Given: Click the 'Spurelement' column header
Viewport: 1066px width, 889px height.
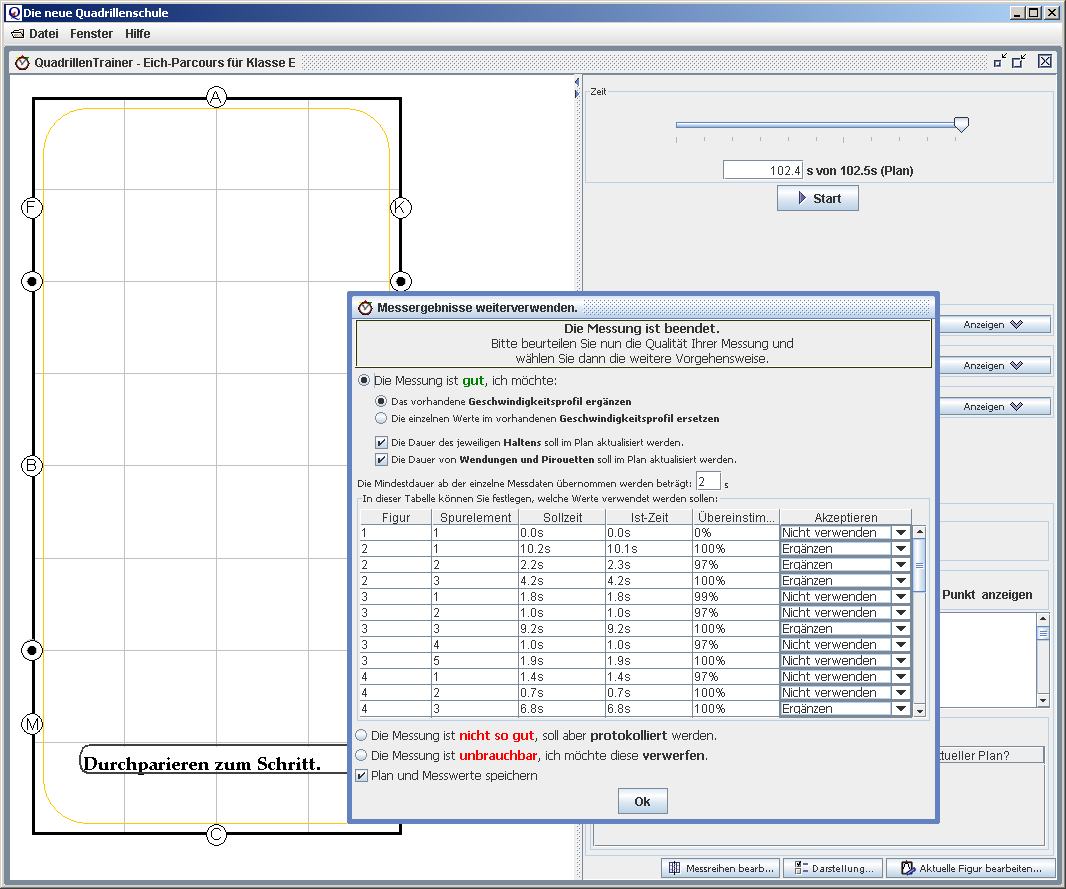Looking at the screenshot, I should pos(475,517).
